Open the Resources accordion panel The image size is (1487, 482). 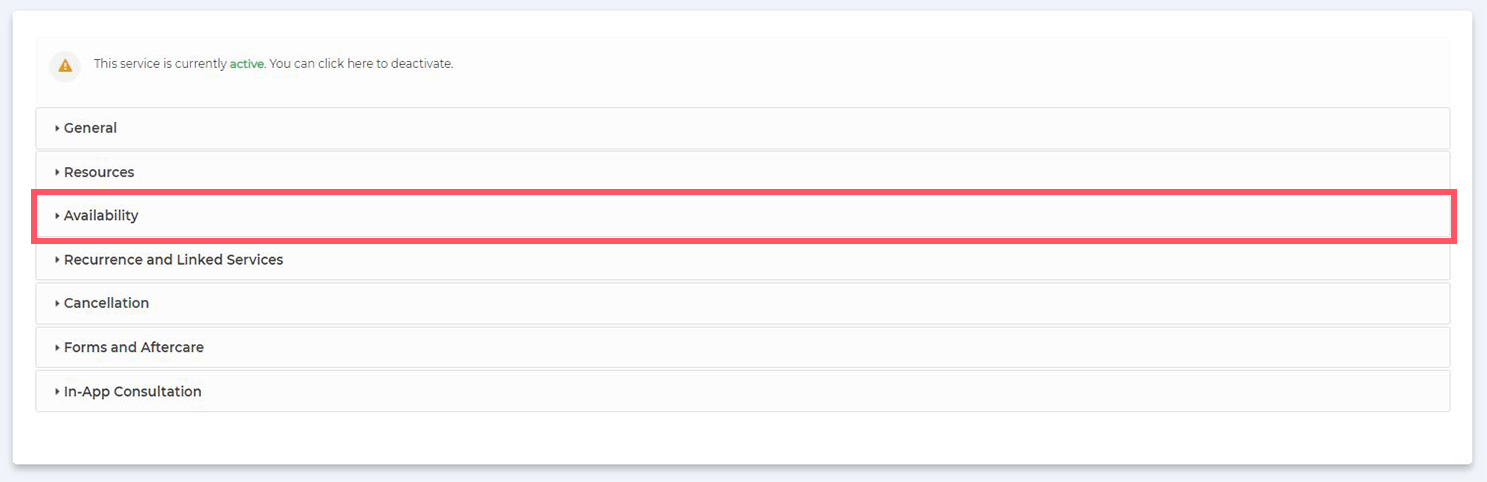tap(99, 172)
